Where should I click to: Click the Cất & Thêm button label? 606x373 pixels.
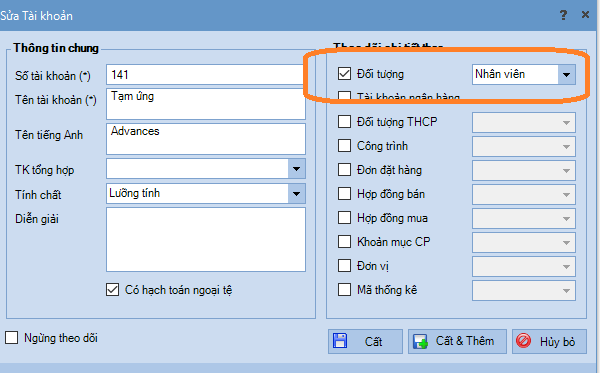coord(465,341)
